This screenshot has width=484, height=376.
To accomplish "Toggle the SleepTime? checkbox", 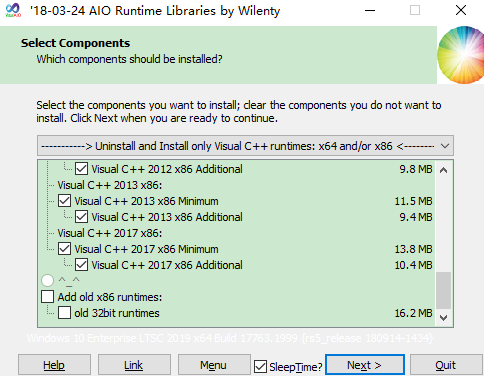I will coord(260,366).
